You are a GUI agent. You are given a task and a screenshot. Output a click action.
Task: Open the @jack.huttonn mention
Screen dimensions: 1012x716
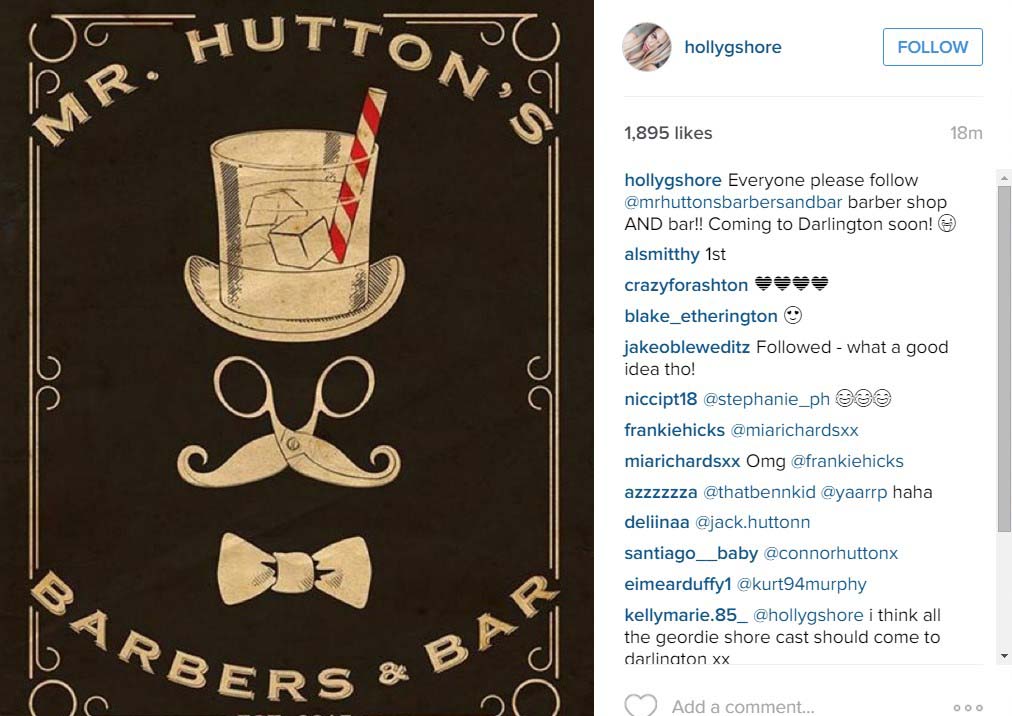pyautogui.click(x=752, y=522)
